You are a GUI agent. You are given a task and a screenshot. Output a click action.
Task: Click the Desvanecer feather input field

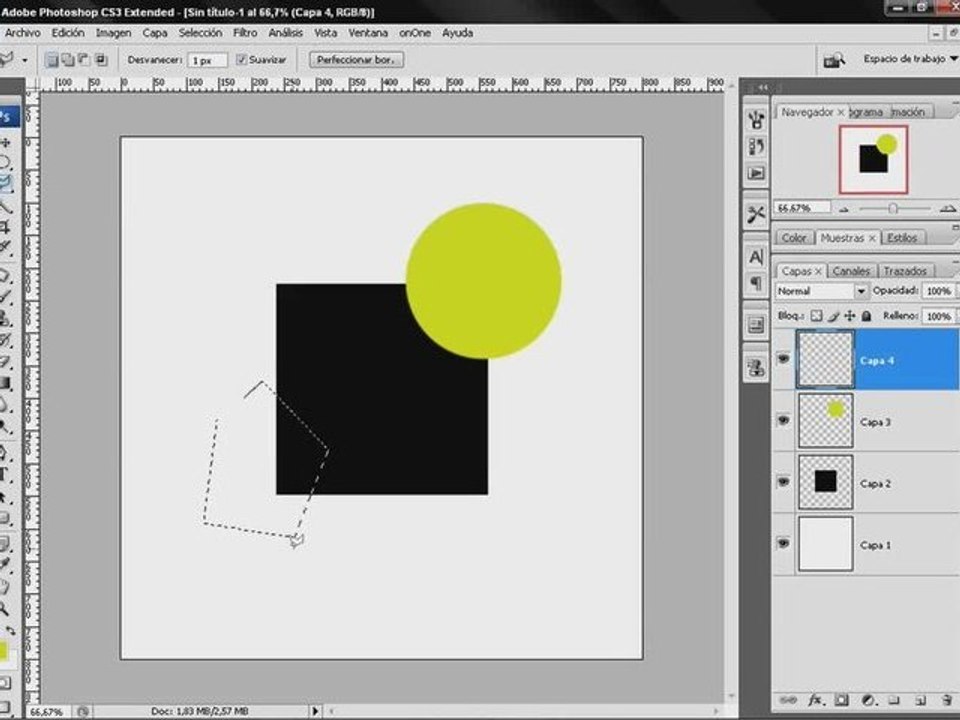click(x=208, y=60)
